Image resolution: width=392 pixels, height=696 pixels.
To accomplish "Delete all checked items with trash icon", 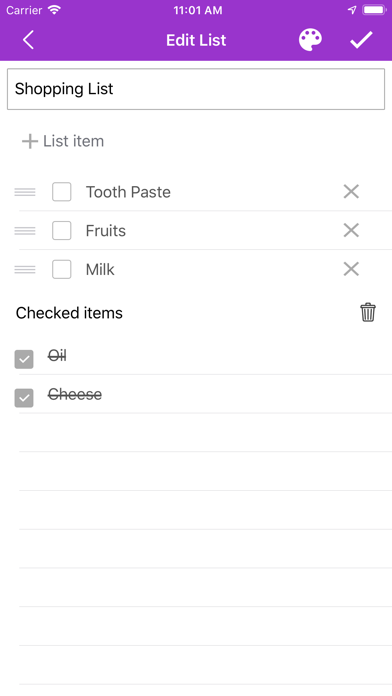I will [x=368, y=312].
